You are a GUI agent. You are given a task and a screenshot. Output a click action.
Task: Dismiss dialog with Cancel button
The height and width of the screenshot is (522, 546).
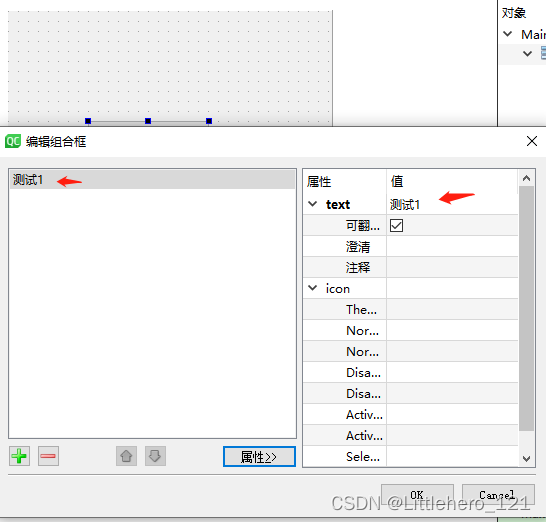pos(498,494)
